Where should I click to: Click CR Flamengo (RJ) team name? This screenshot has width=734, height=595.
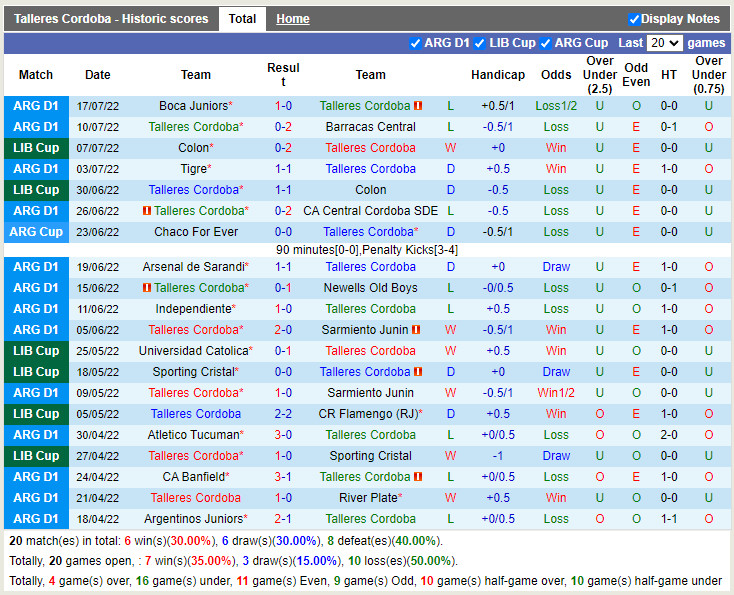(x=368, y=414)
